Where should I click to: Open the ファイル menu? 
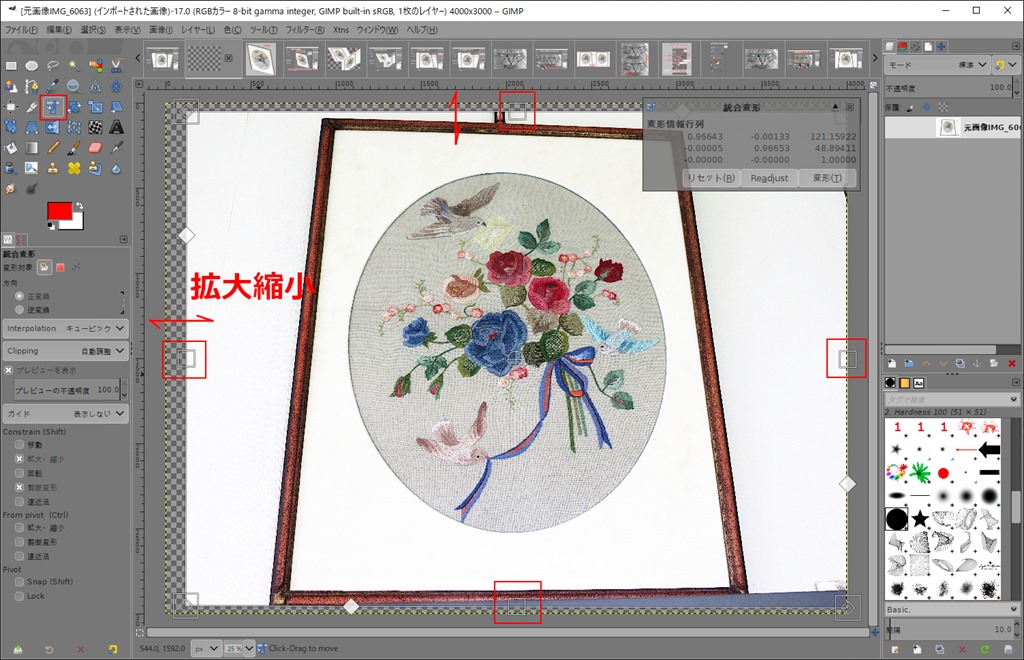(21, 30)
